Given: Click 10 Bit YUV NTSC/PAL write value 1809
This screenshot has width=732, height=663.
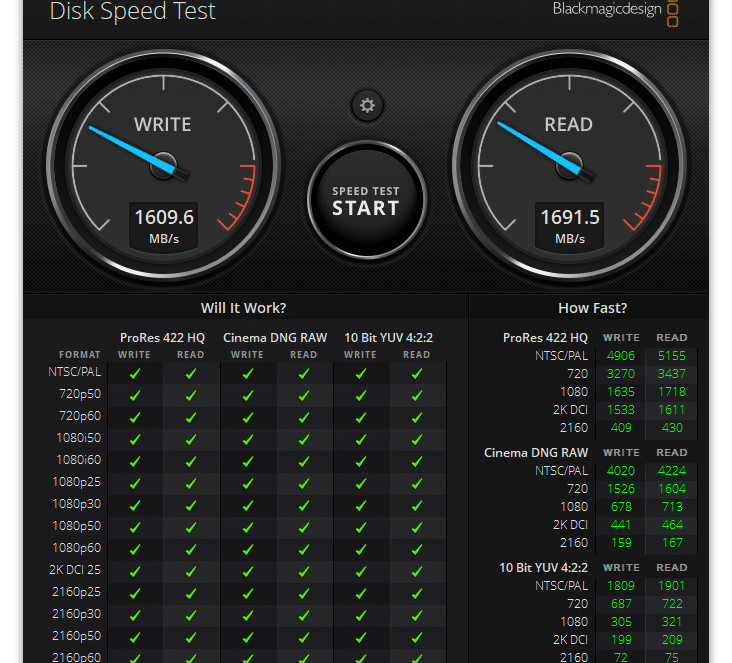Looking at the screenshot, I should (x=620, y=585).
